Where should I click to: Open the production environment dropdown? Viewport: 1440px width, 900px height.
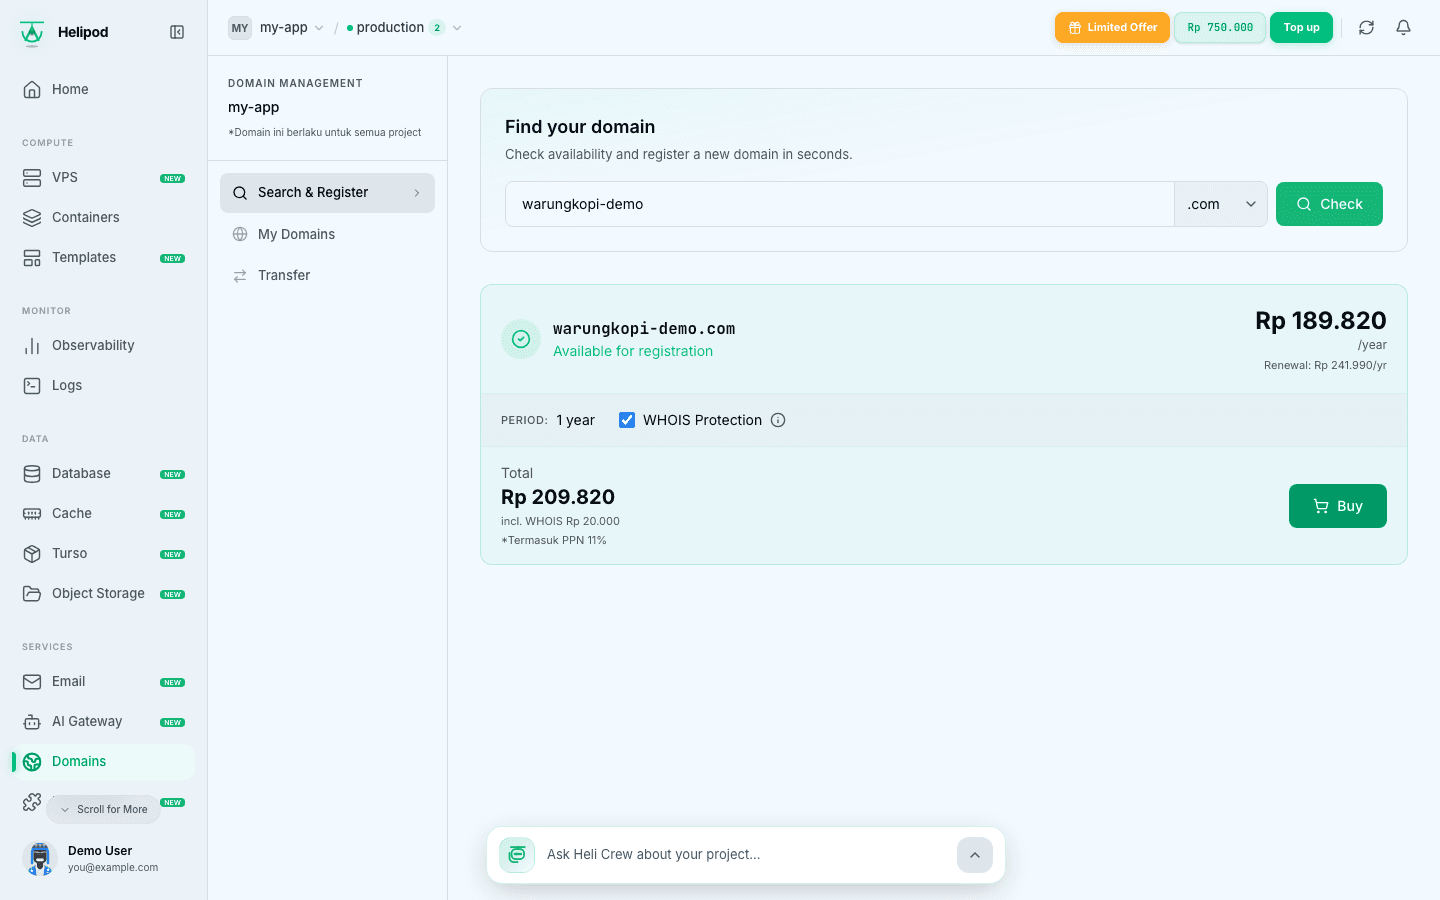(x=404, y=28)
